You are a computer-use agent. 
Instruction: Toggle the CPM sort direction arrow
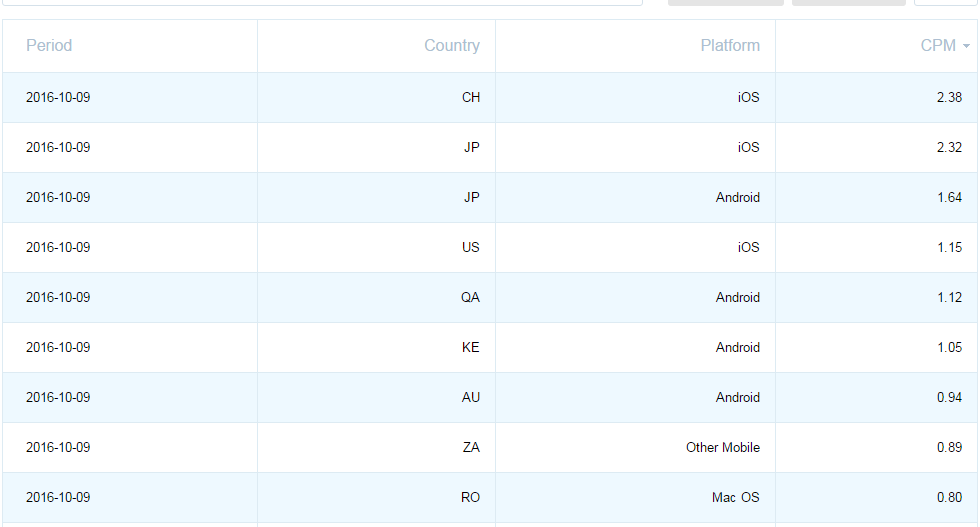(966, 46)
